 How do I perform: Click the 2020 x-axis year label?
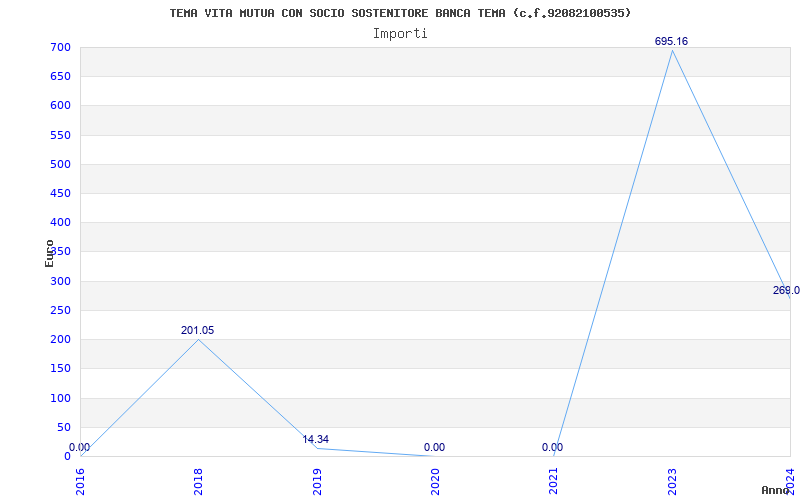pyautogui.click(x=435, y=482)
